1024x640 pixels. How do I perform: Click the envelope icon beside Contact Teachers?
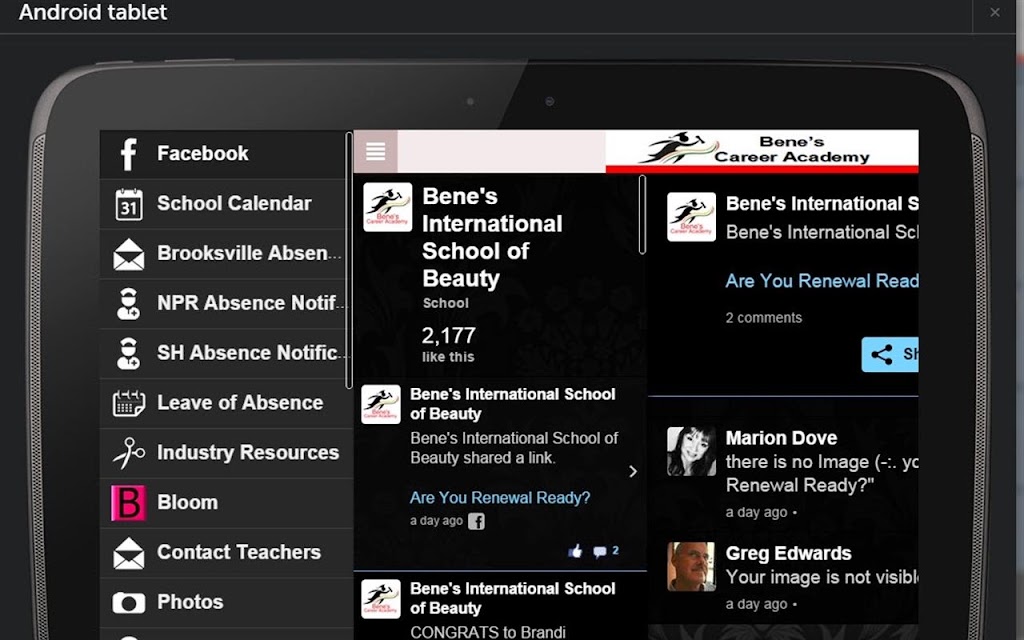tap(129, 553)
